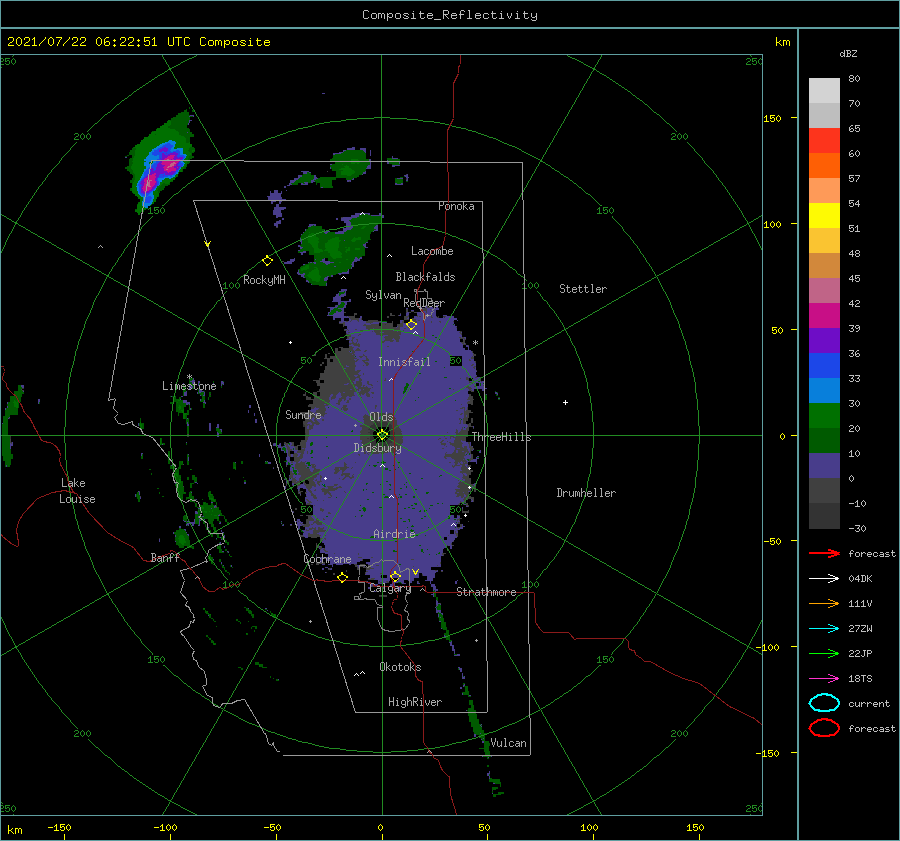Image resolution: width=900 pixels, height=841 pixels.
Task: Click the bright yellow 54 dBZ swatch
Action: click(x=824, y=216)
